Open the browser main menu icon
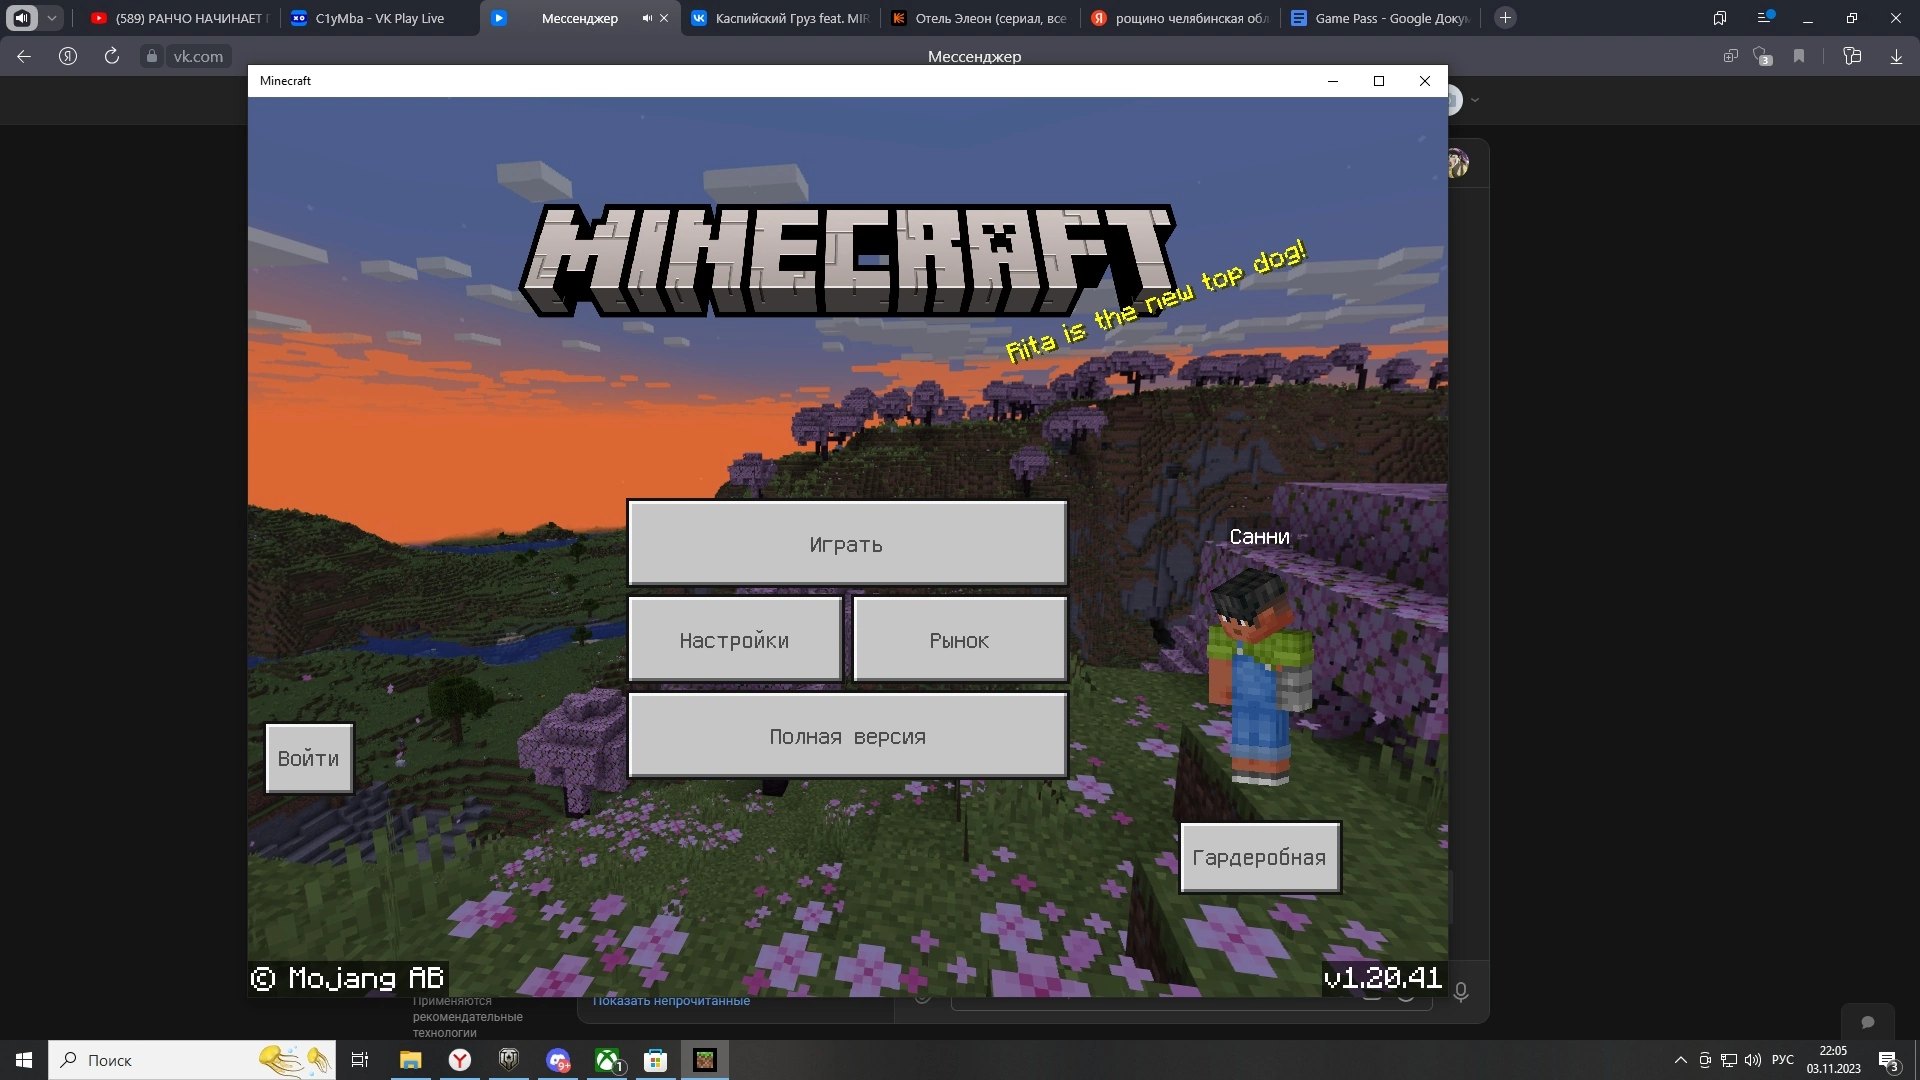The height and width of the screenshot is (1080, 1920). pyautogui.click(x=1764, y=18)
